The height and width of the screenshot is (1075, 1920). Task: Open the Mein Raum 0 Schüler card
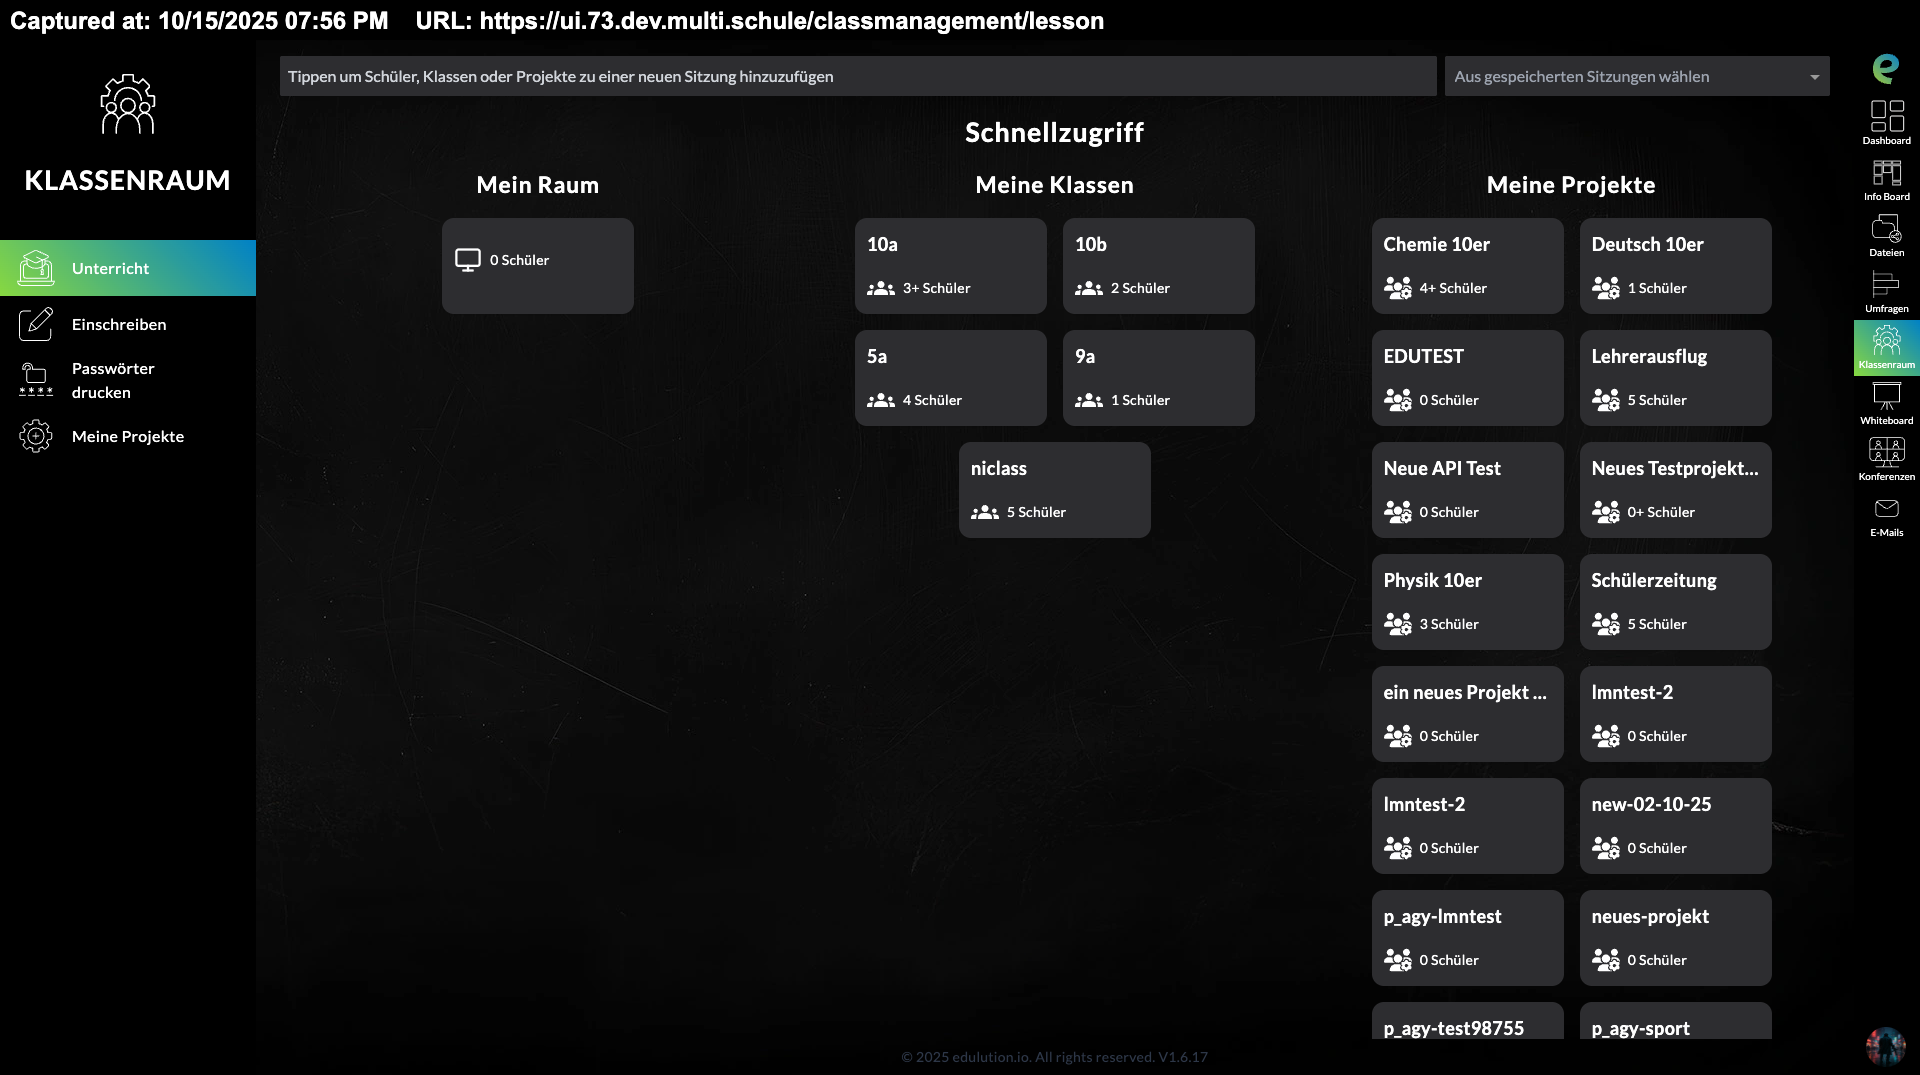[x=537, y=266]
